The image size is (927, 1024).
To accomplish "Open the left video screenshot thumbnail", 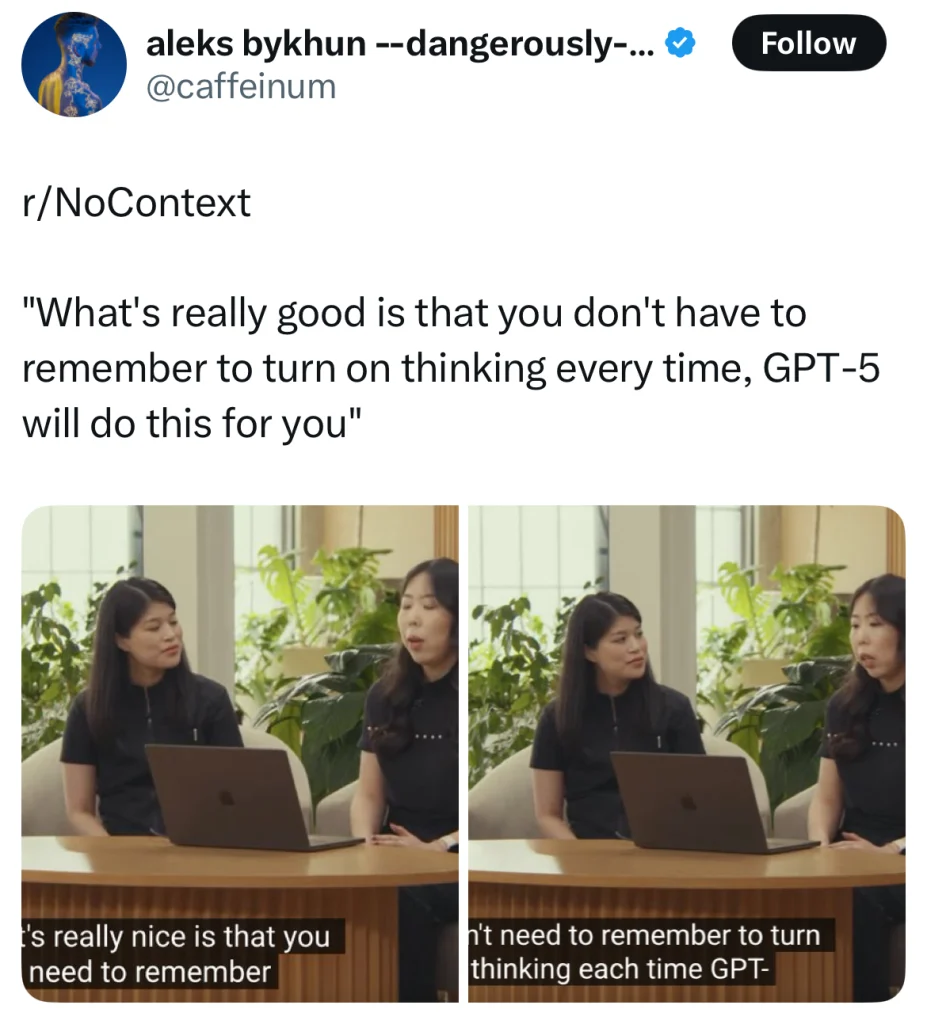I will coord(240,754).
